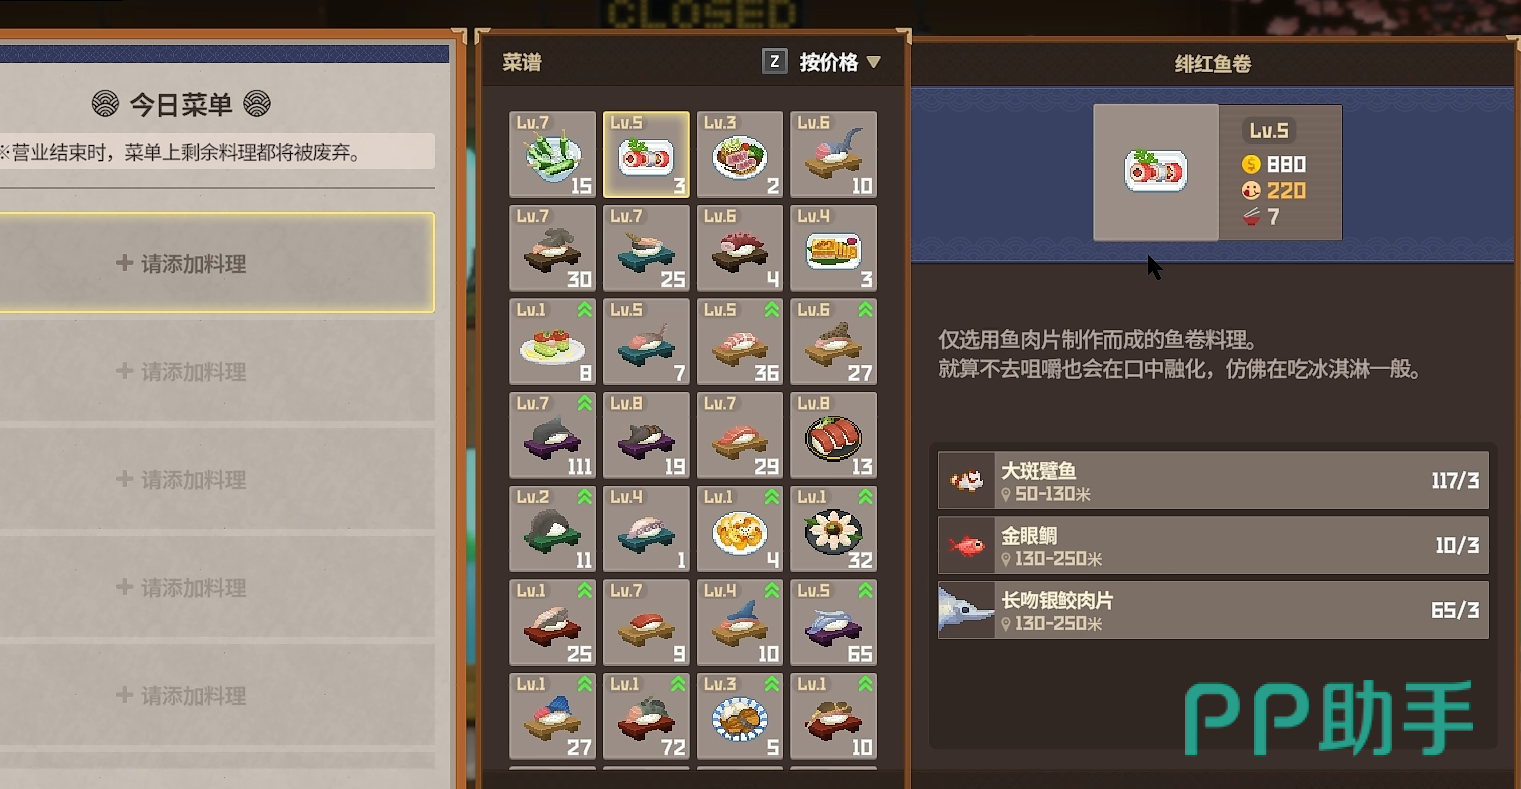Pick the Lv.1 dish with quantity 32
Screen dimensions: 1521x789
pyautogui.click(x=833, y=529)
